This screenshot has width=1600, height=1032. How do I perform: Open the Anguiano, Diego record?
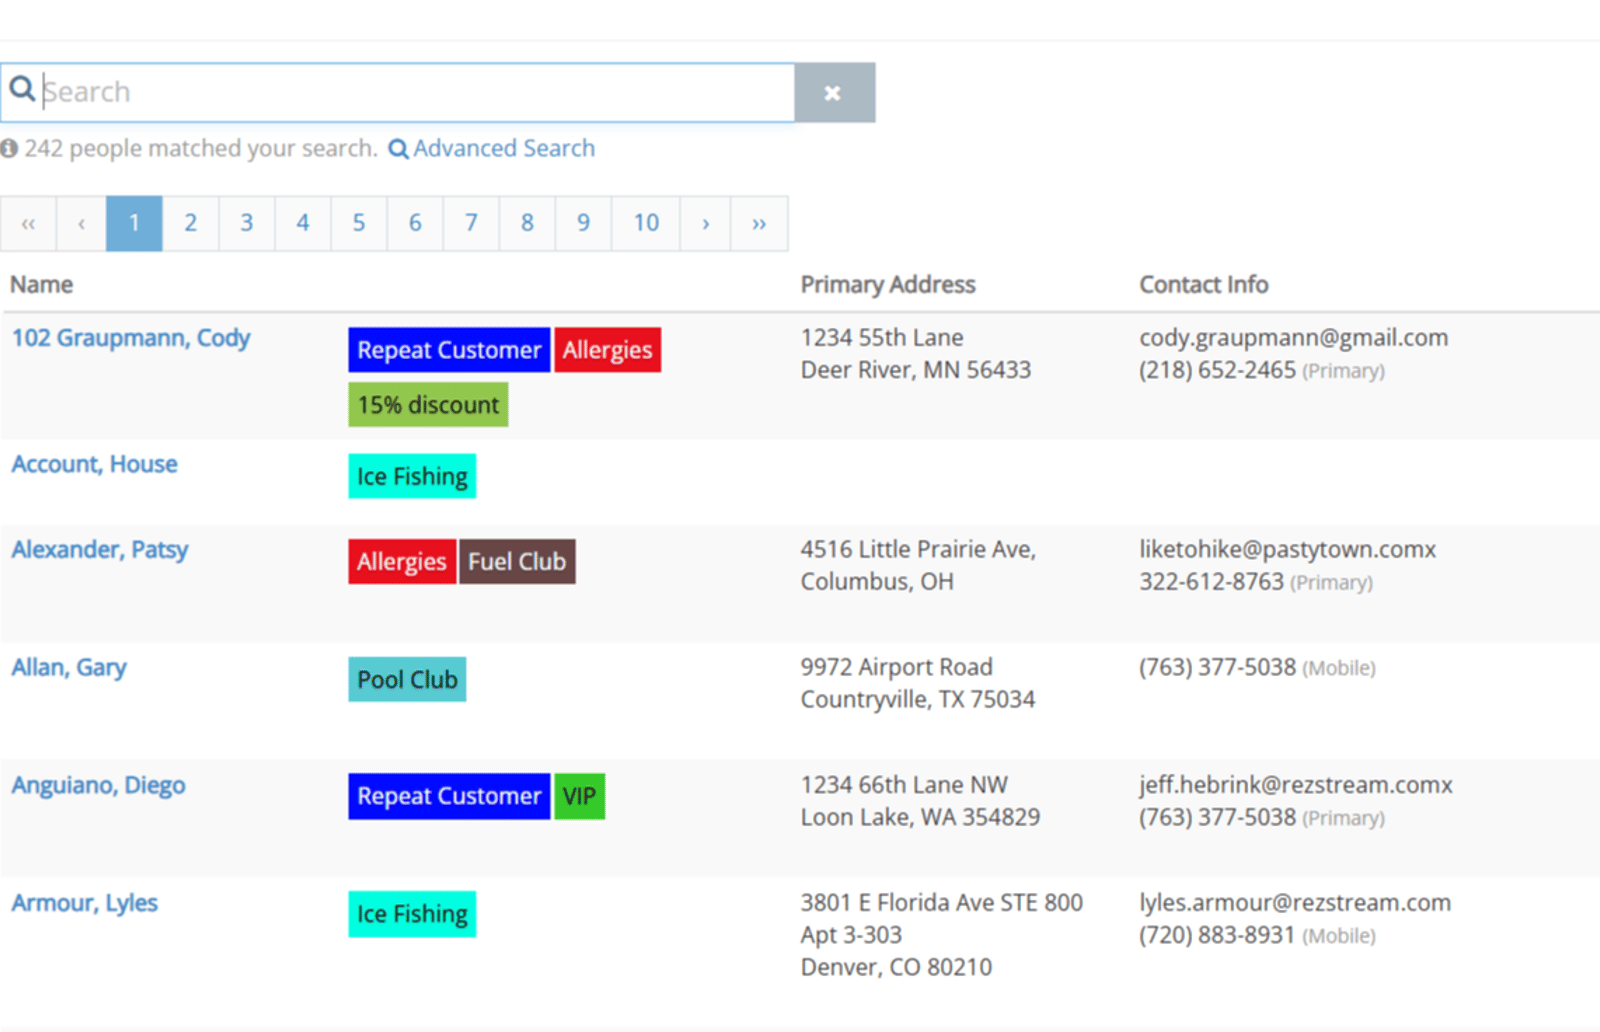98,786
